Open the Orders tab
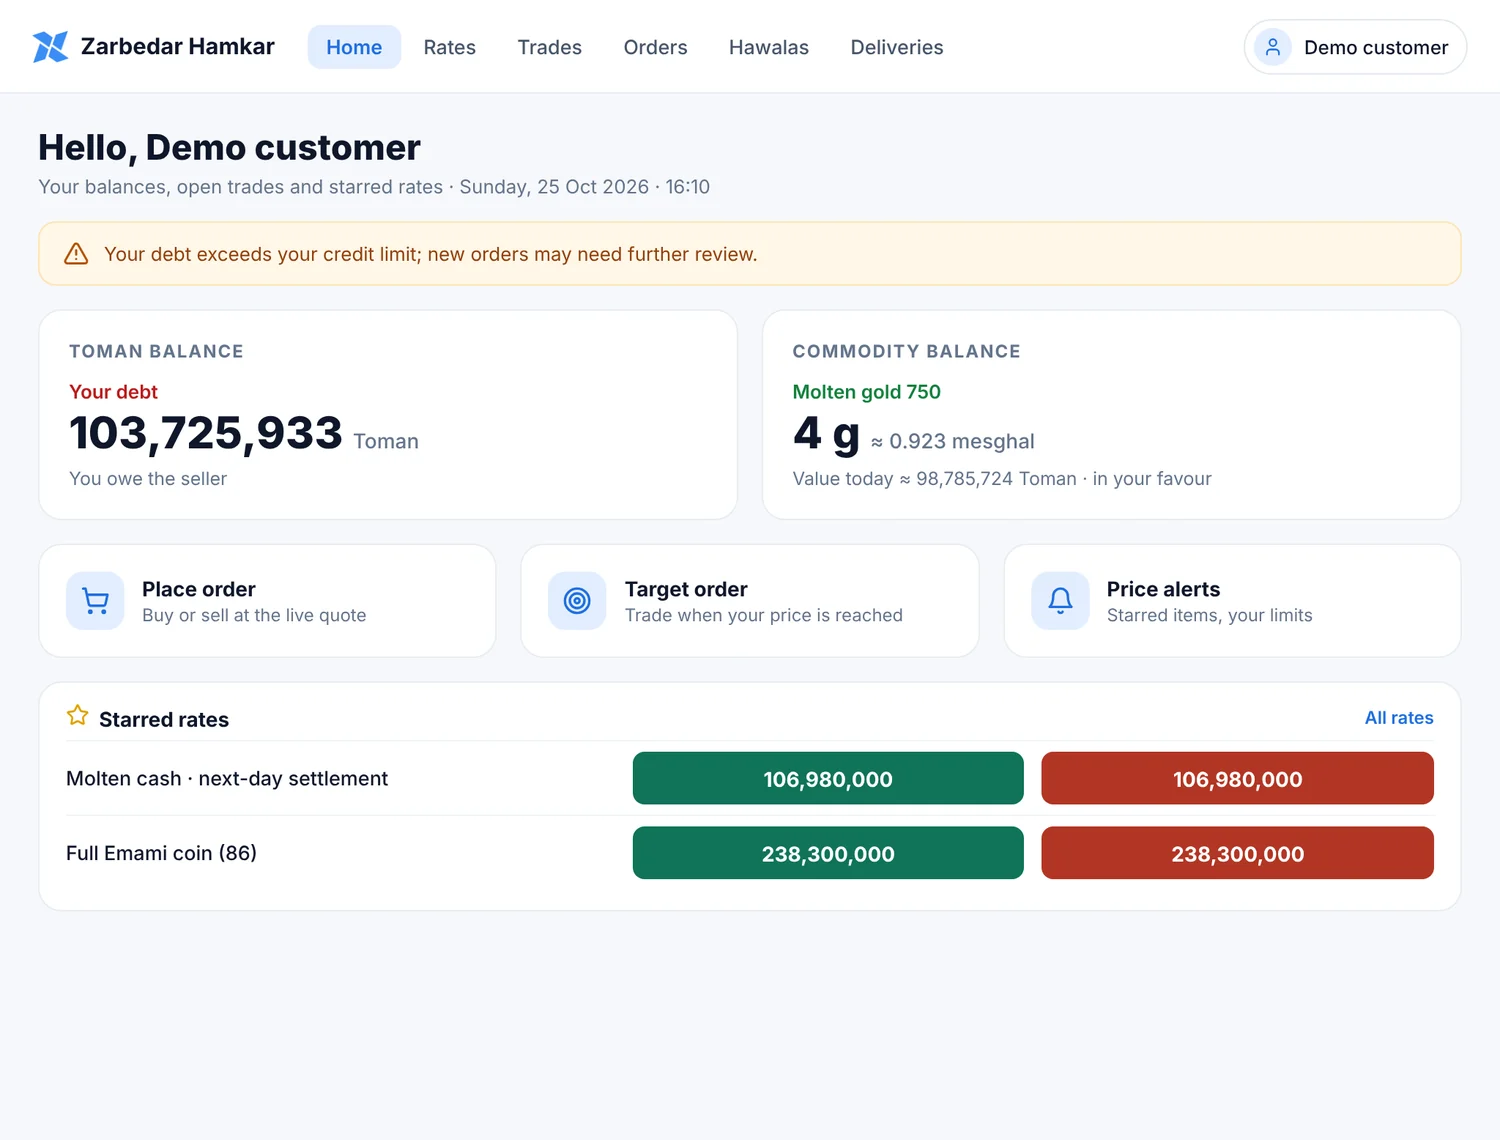This screenshot has height=1140, width=1500. [x=656, y=47]
